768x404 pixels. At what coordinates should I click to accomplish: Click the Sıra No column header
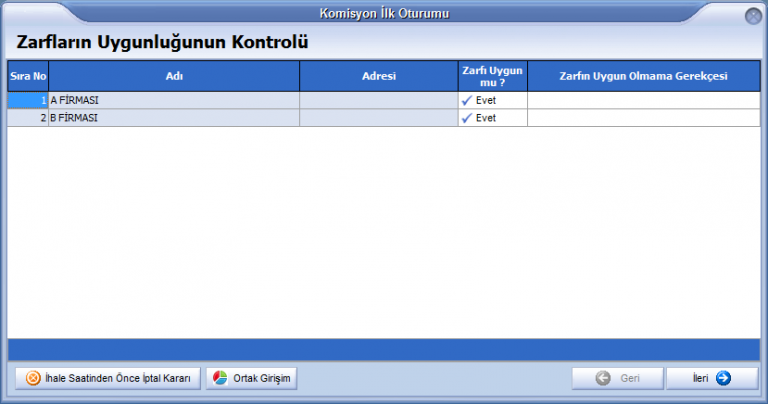28,76
